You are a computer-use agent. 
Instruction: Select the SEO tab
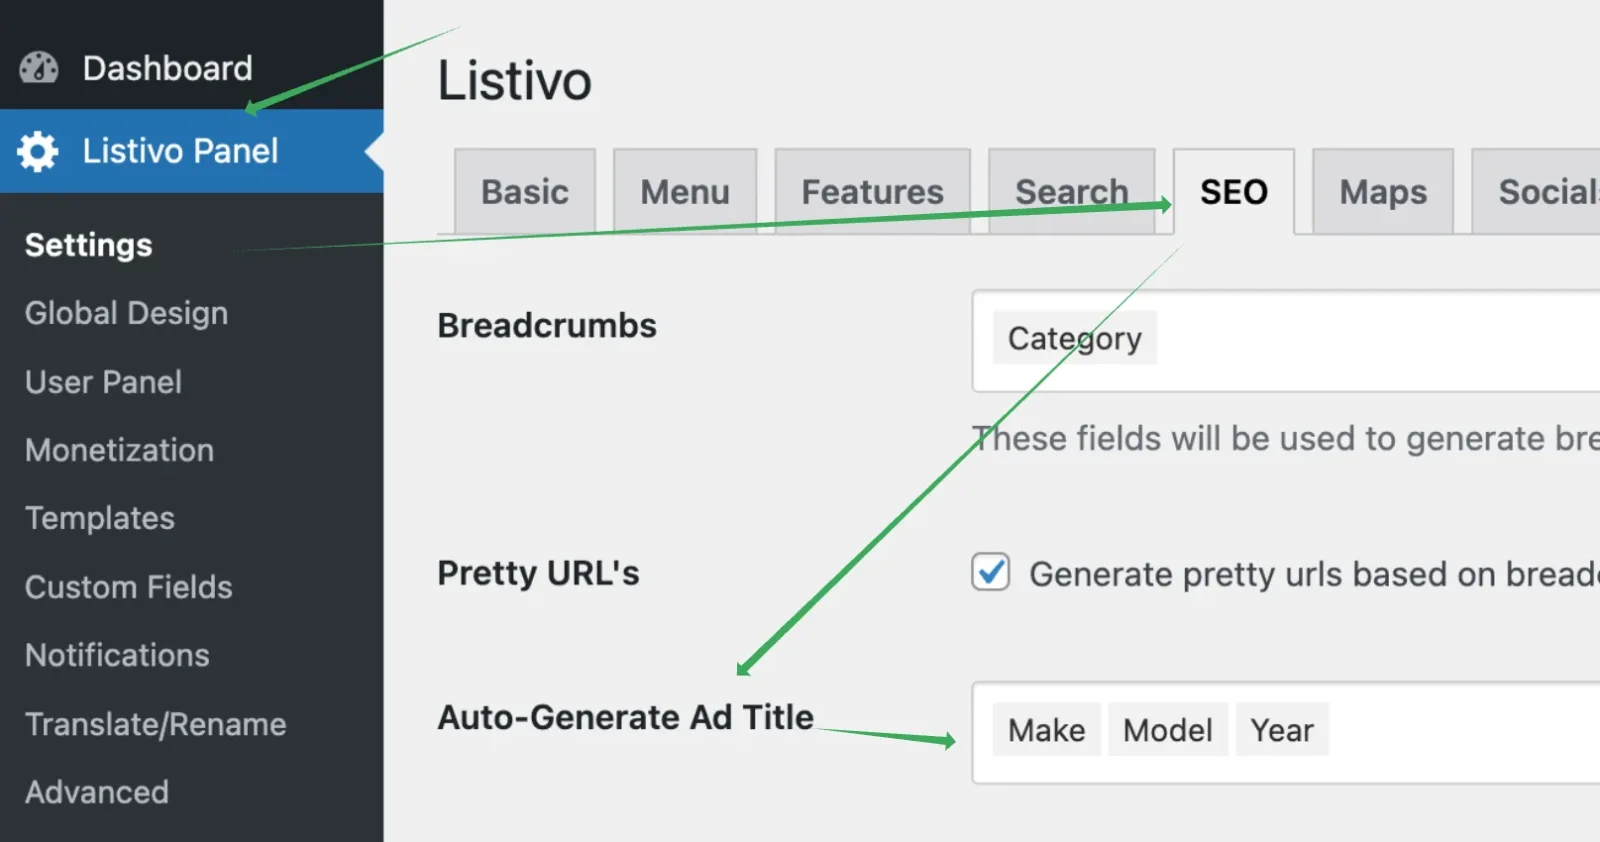pos(1234,192)
